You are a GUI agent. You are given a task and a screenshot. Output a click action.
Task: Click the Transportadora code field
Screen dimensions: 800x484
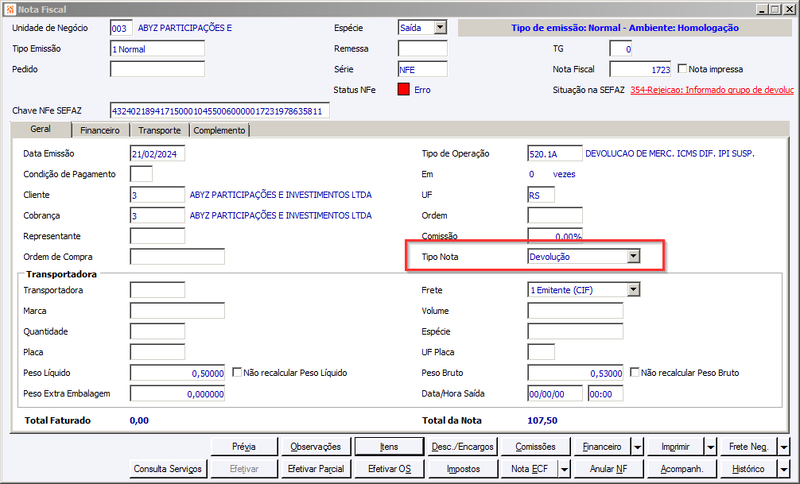pyautogui.click(x=157, y=290)
